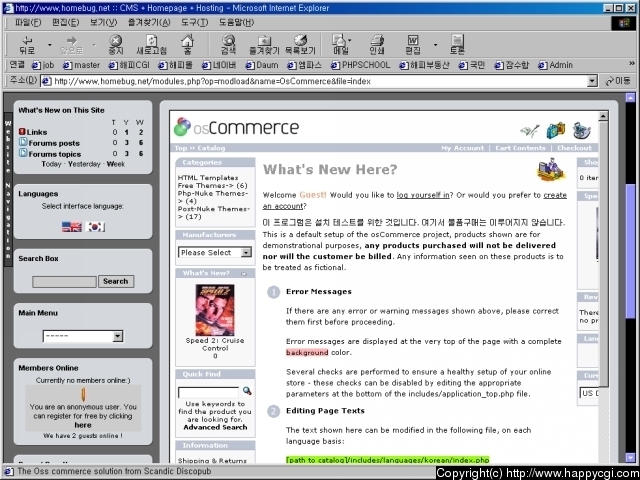This screenshot has height=480, width=640.
Task: Click the Catalog breadcrumb link
Action: (x=211, y=148)
